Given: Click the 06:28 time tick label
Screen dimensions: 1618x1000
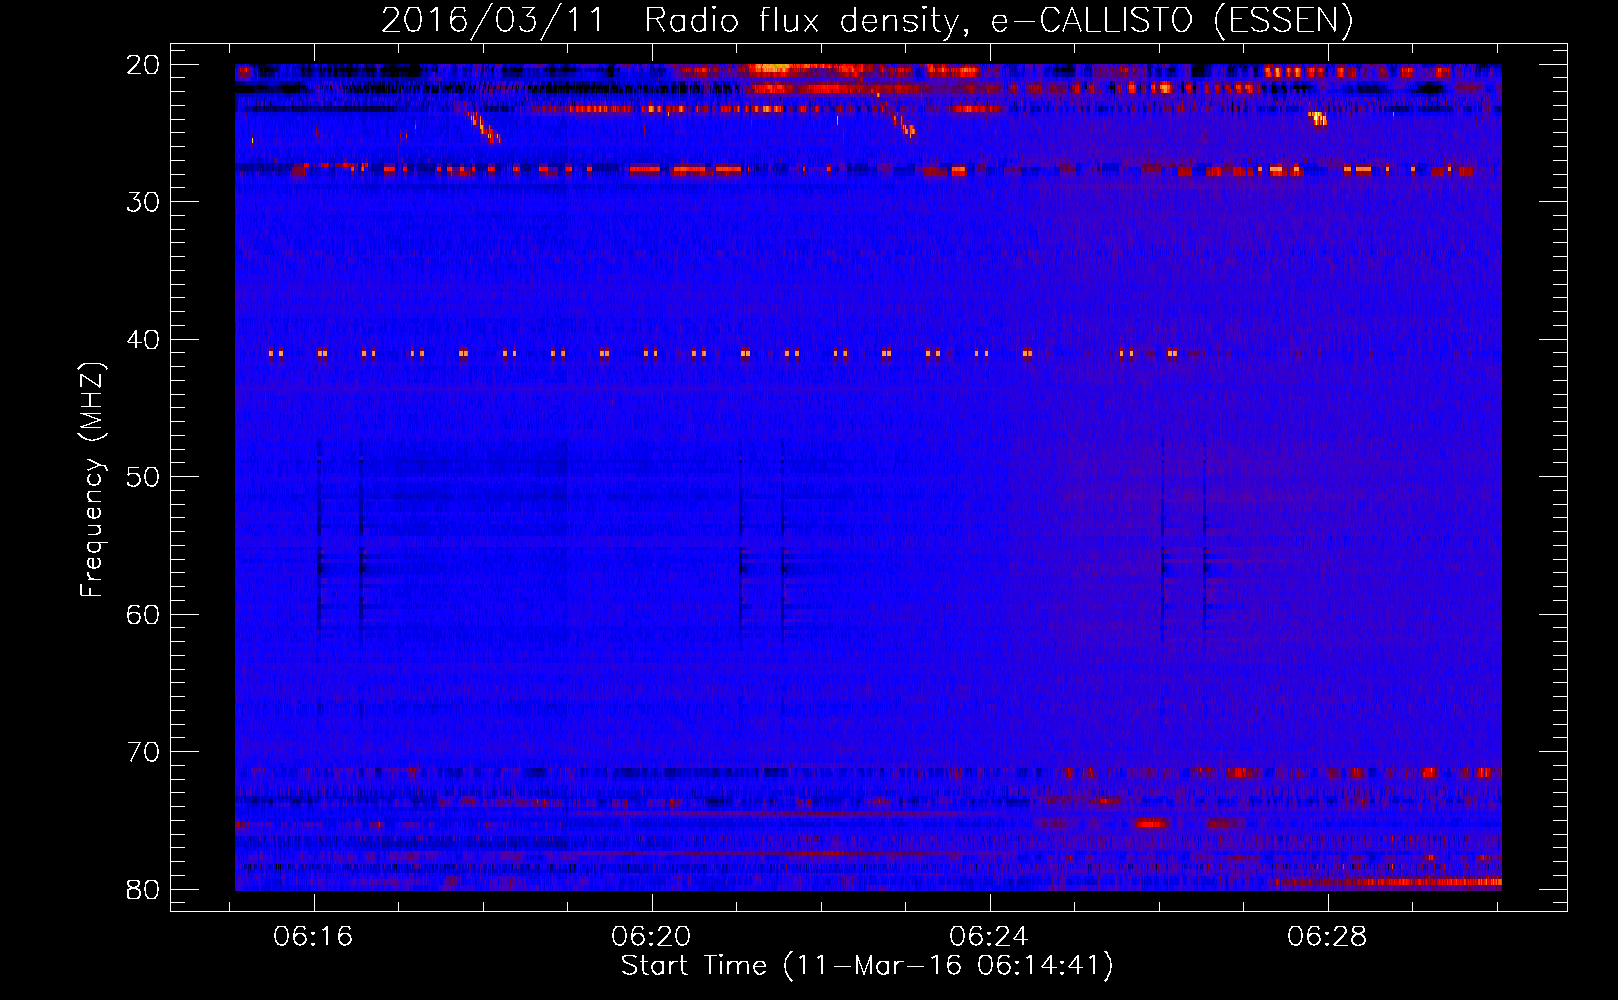Looking at the screenshot, I should click(1328, 937).
